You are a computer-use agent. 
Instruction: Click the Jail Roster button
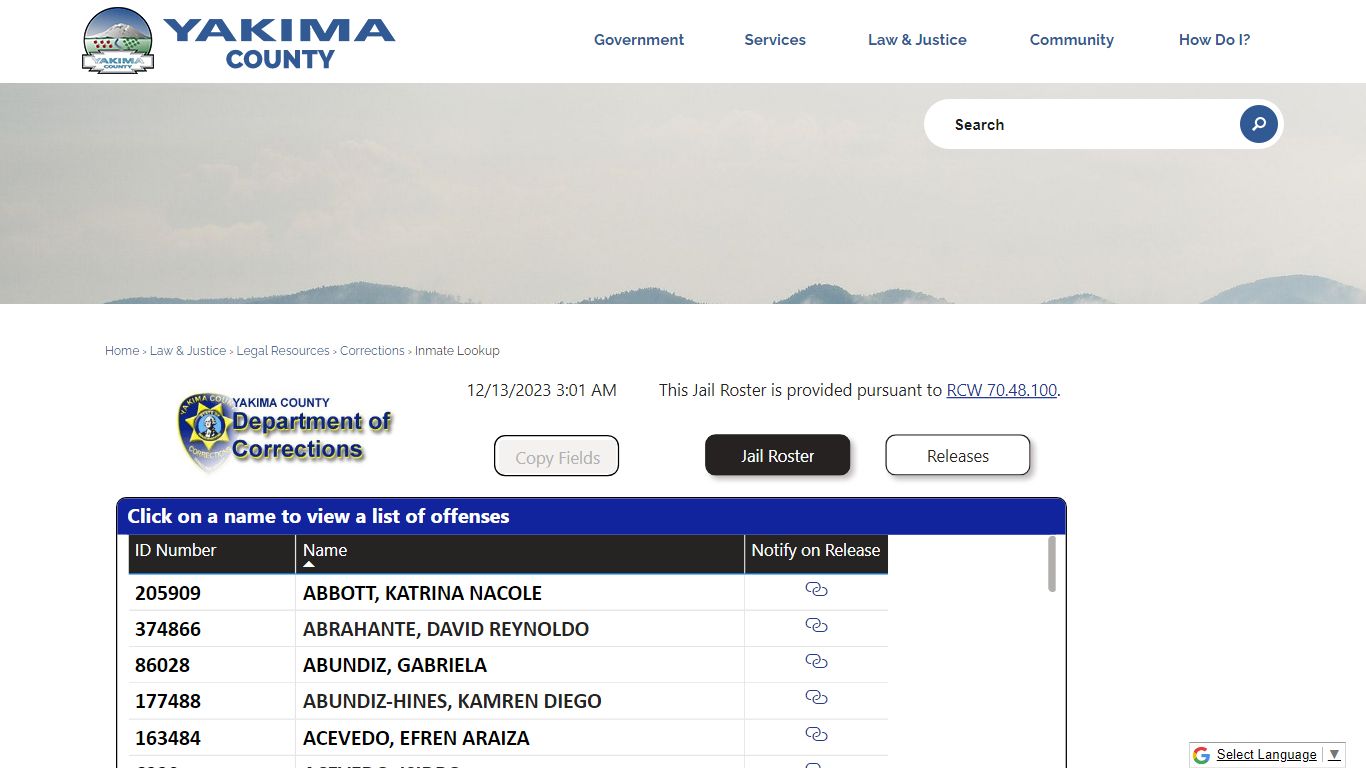click(778, 456)
